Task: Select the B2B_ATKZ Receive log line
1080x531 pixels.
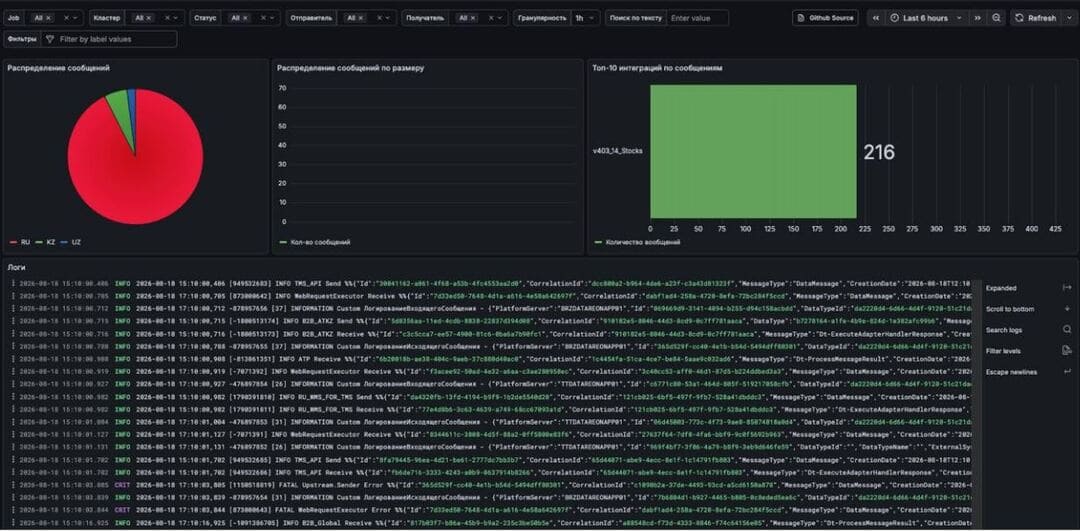Action: (x=490, y=334)
